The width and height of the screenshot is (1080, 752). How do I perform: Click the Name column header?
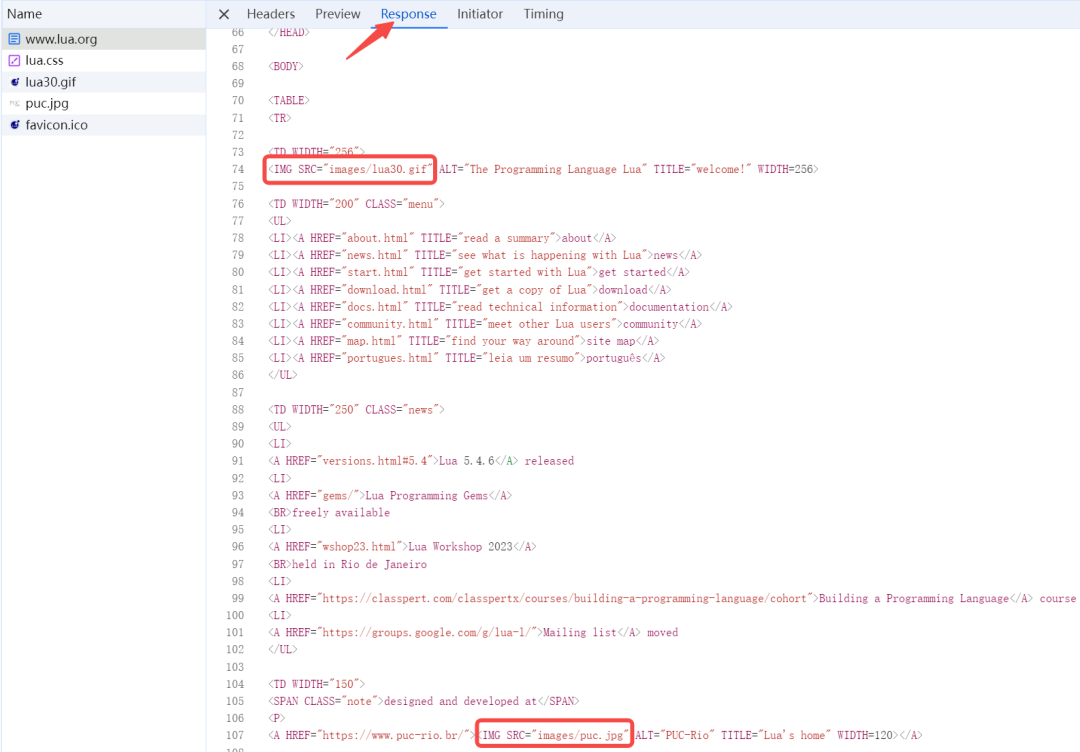point(25,14)
